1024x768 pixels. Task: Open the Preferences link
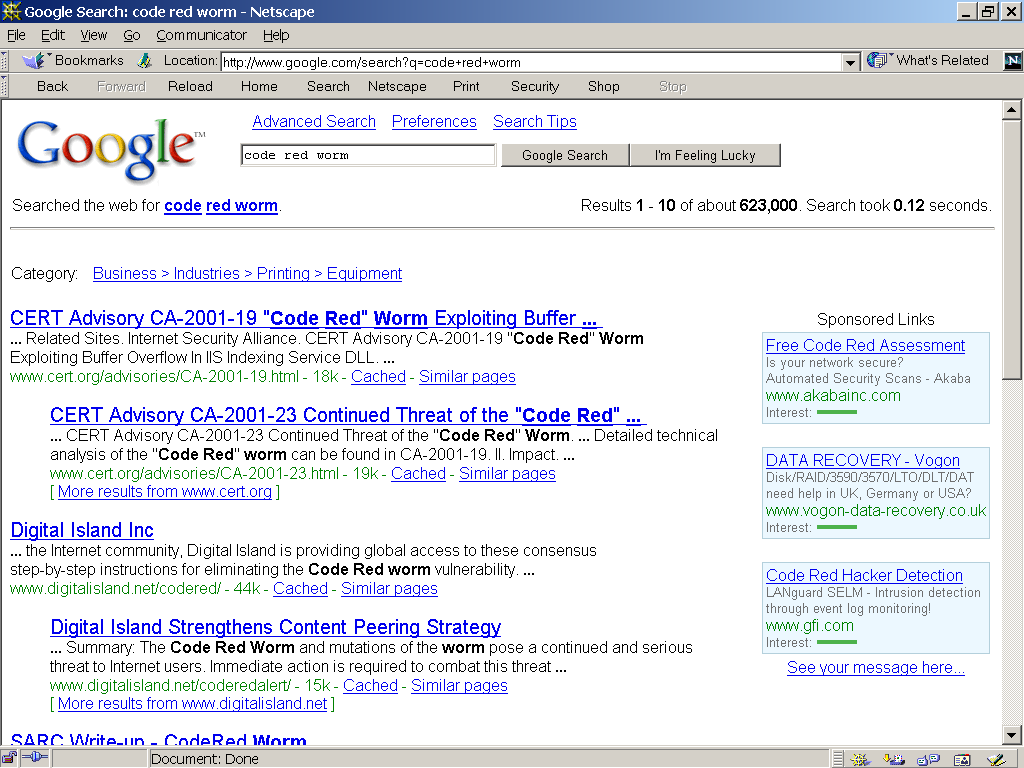pyautogui.click(x=434, y=121)
